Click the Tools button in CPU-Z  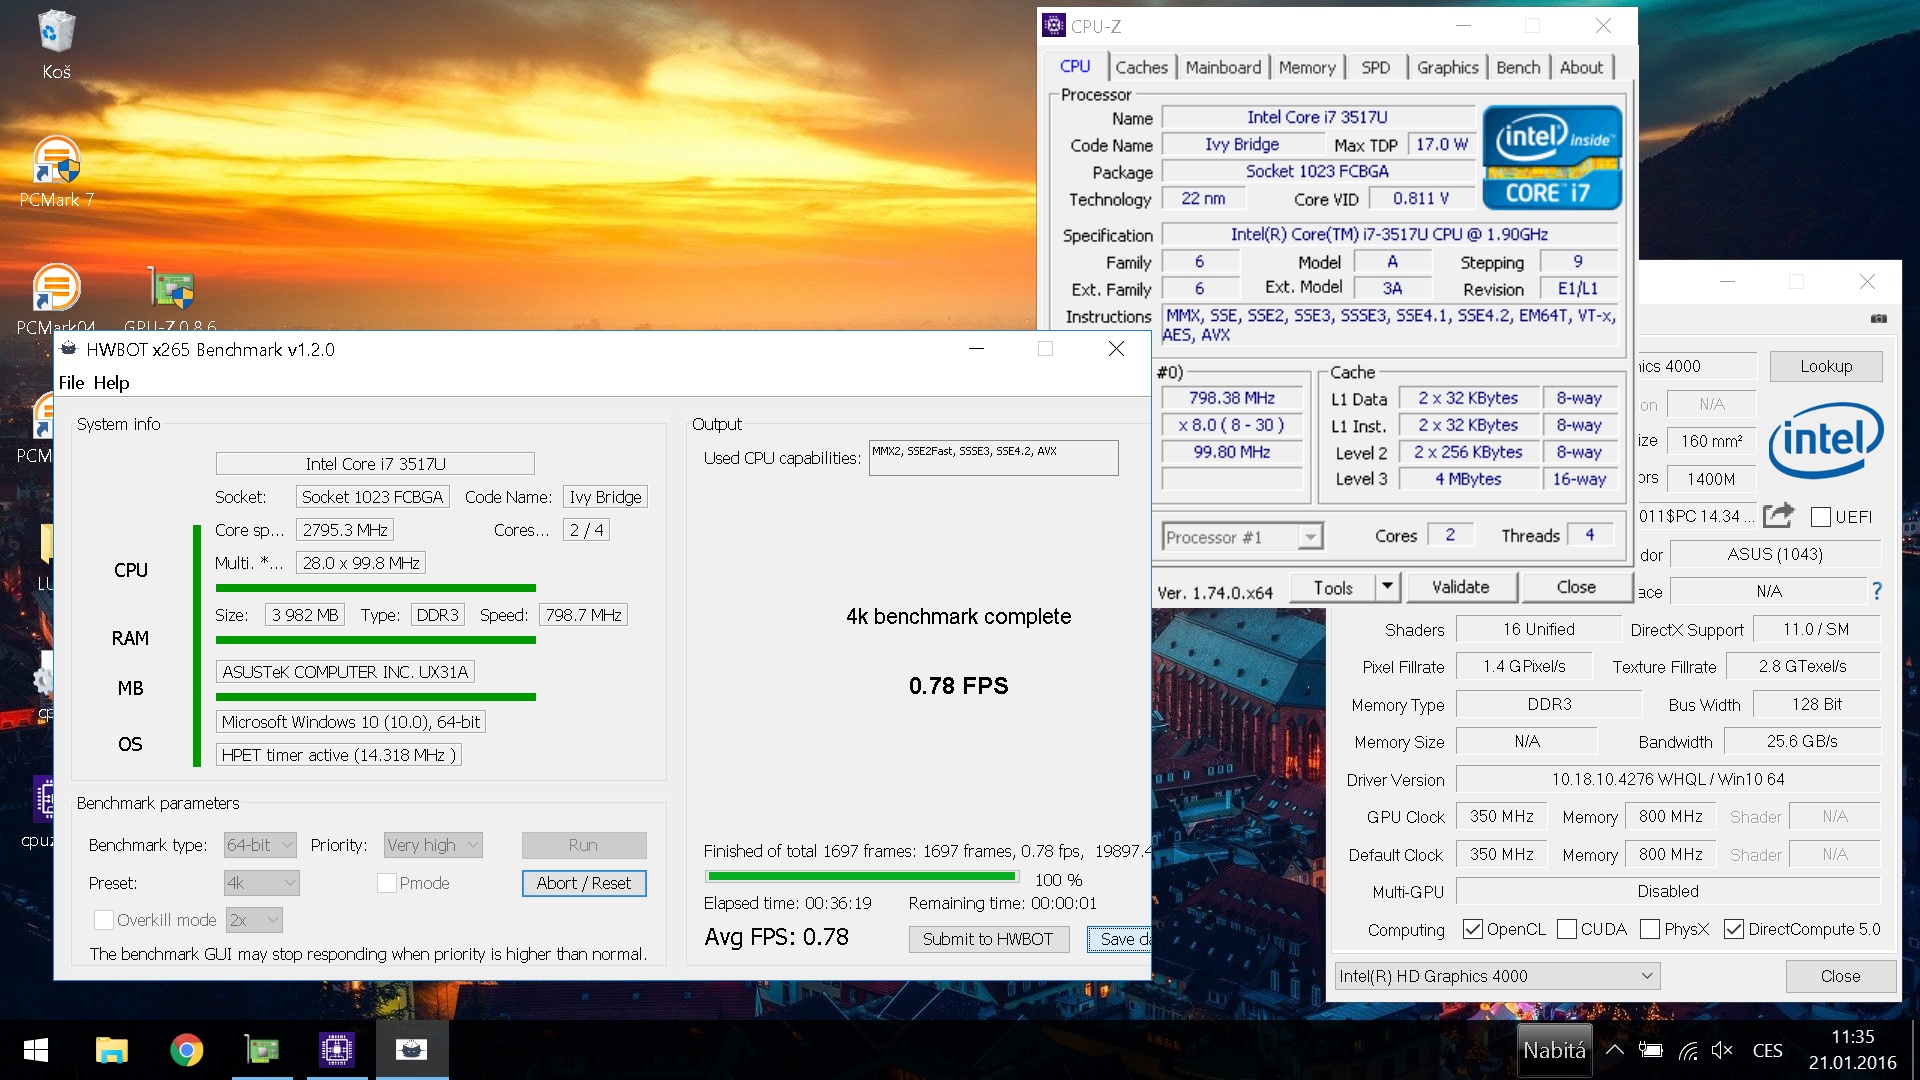(x=1332, y=587)
